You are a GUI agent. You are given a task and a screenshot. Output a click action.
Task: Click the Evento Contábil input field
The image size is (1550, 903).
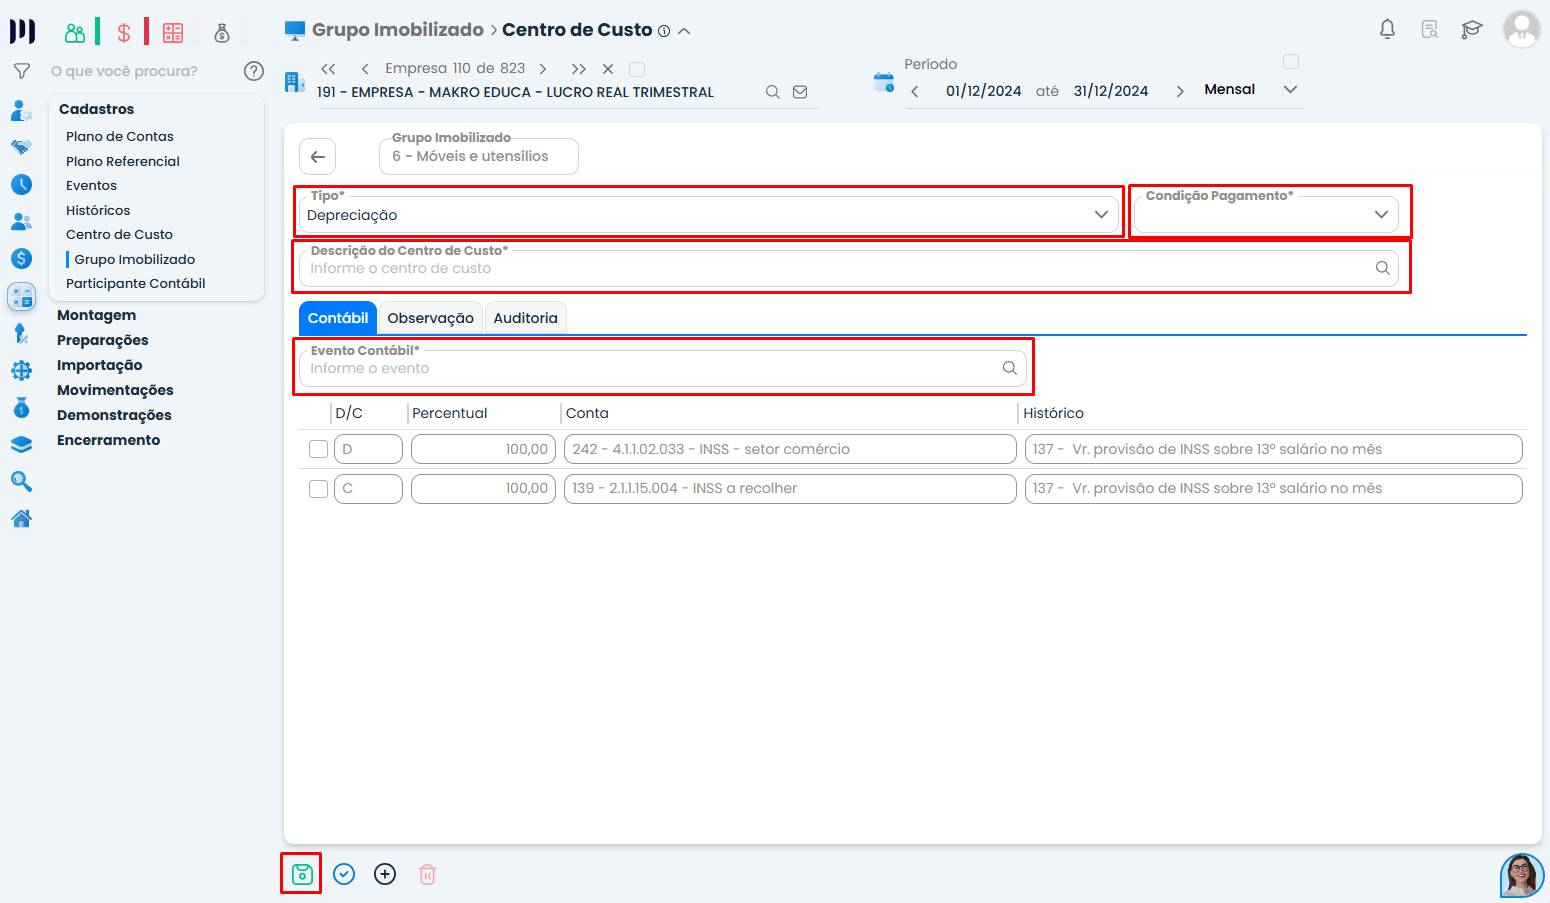coord(650,369)
